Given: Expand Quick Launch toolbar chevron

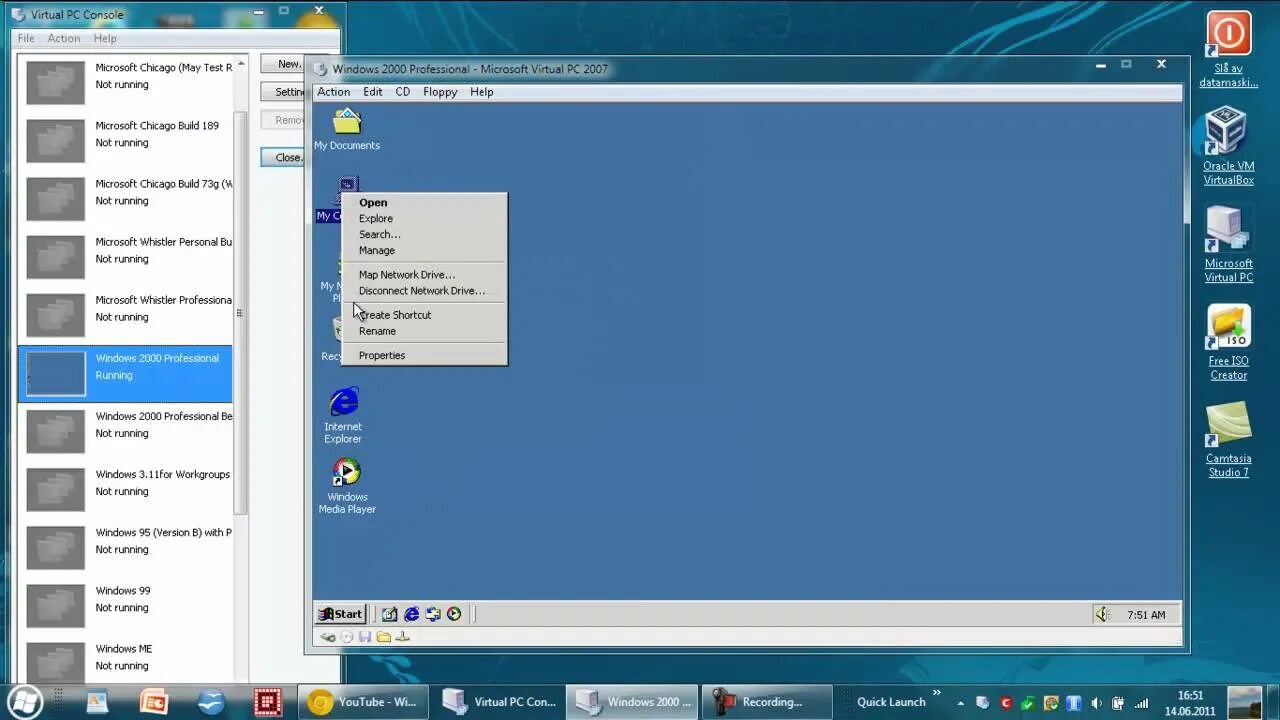Looking at the screenshot, I should (x=937, y=693).
